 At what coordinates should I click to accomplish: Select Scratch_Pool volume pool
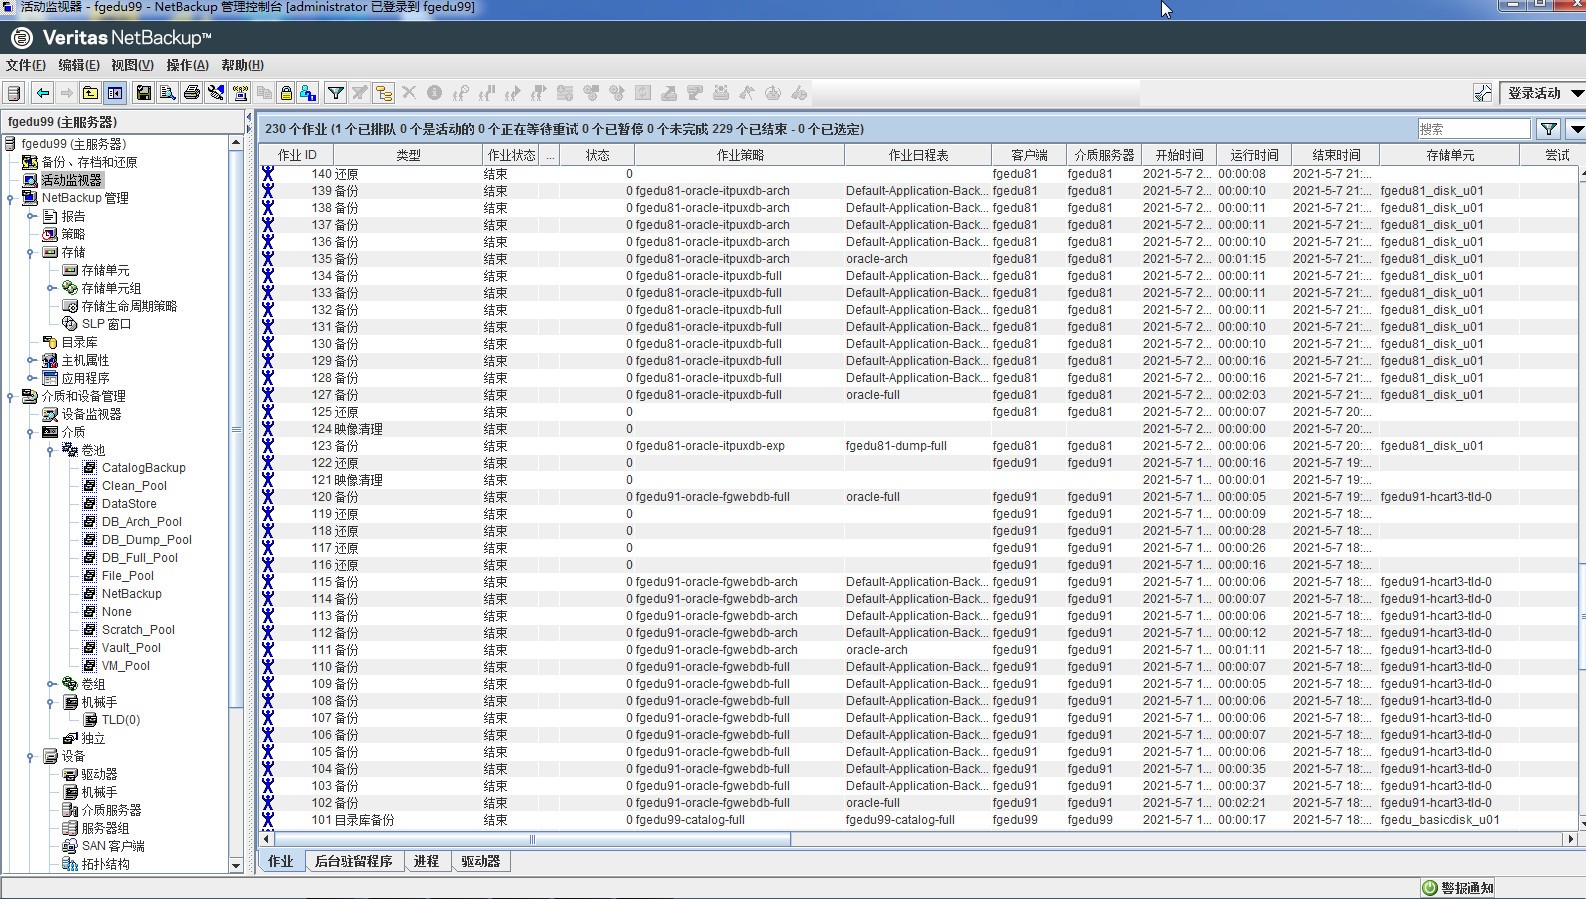(138, 630)
